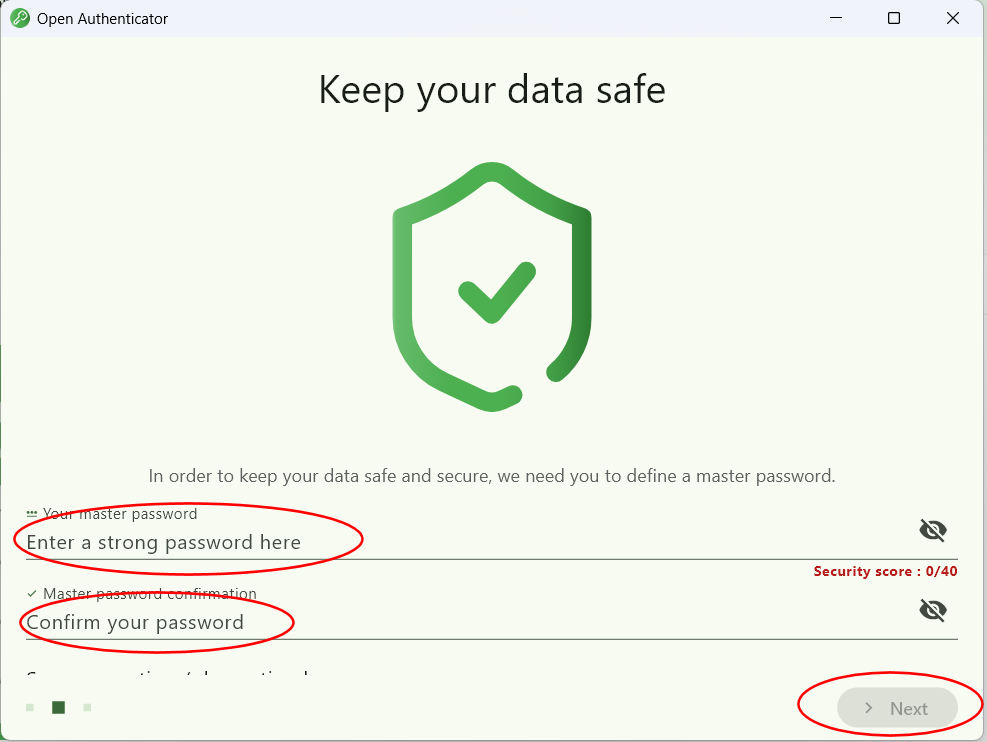This screenshot has width=987, height=742.
Task: Maximize the Open Authenticator window
Action: 894,18
